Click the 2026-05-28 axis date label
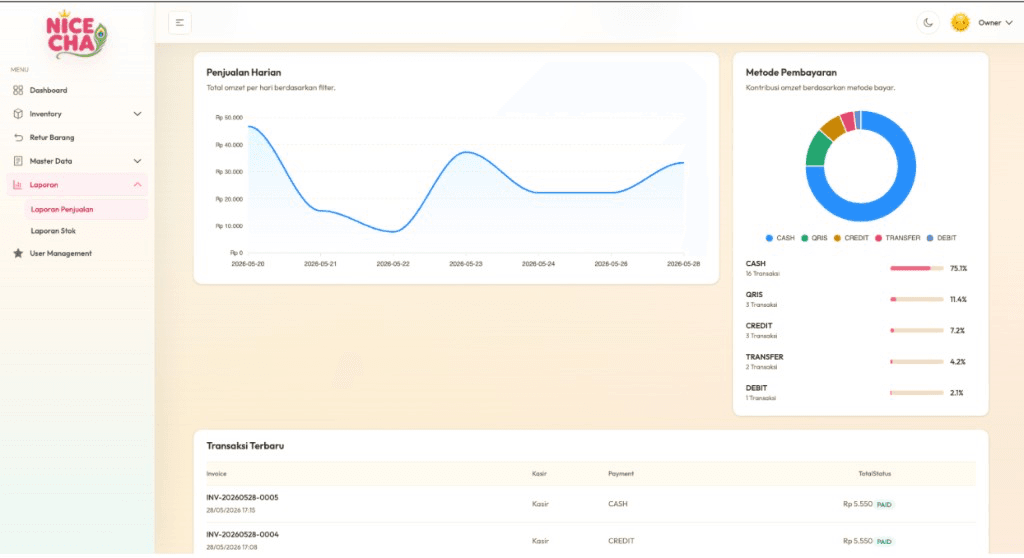Viewport: 1024px width, 558px height. click(683, 264)
